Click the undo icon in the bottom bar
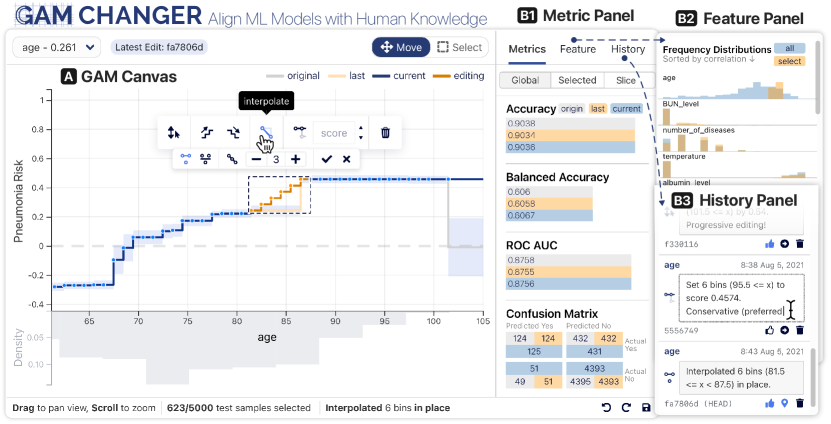This screenshot has height=424, width=831. coord(606,407)
